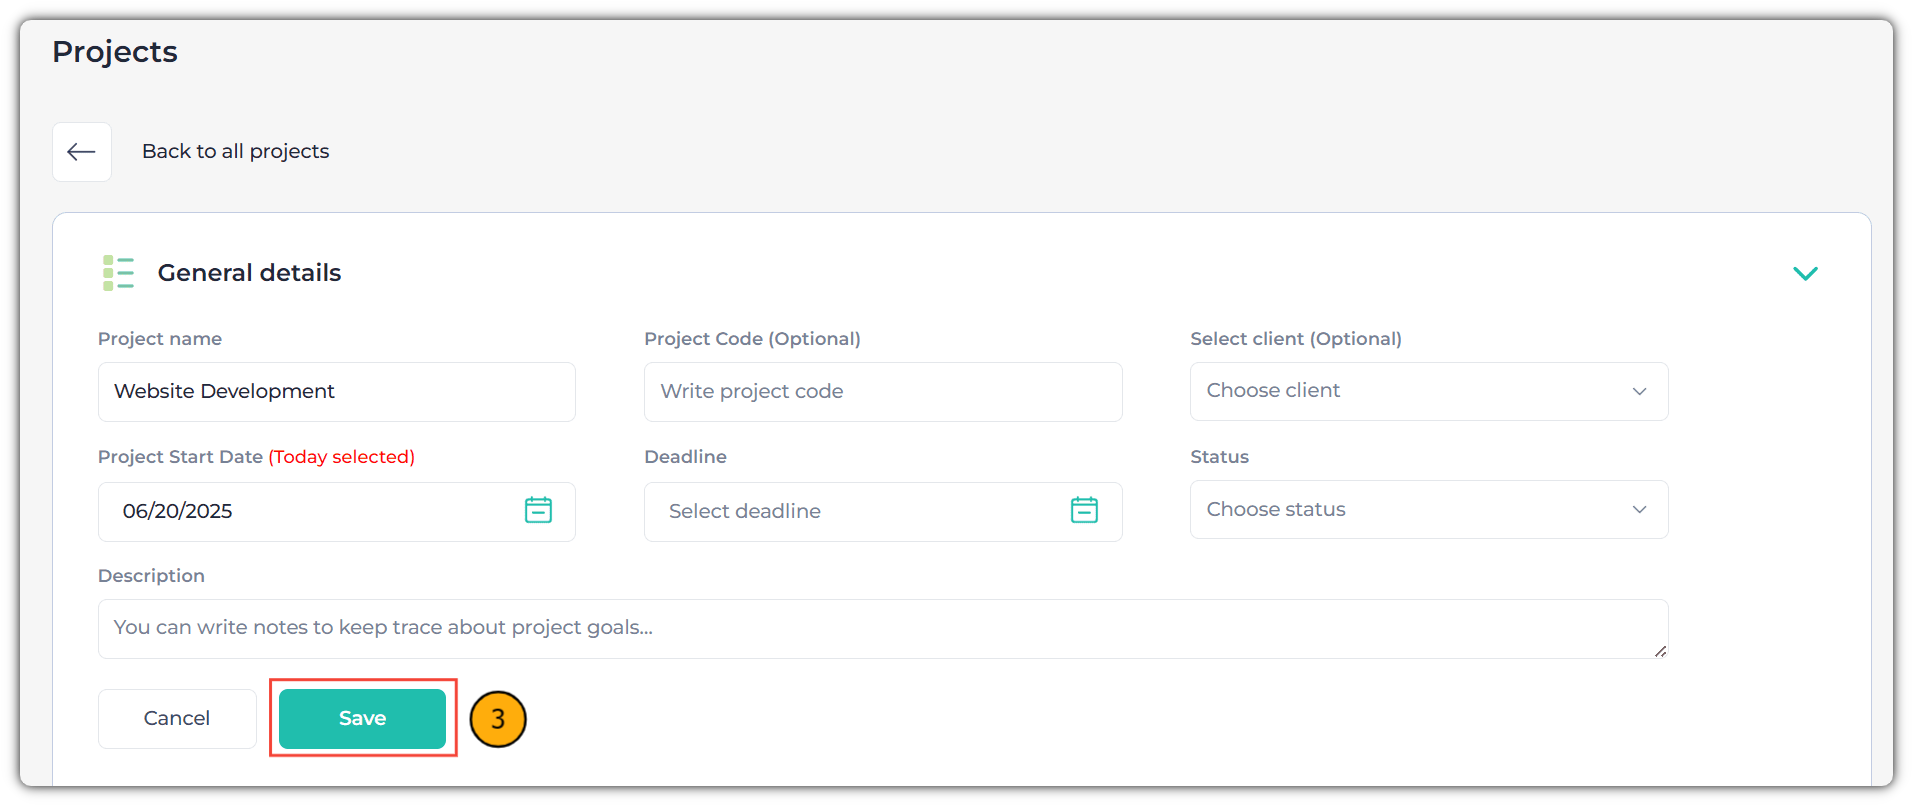The height and width of the screenshot is (806, 1913).
Task: Save the project
Action: (x=362, y=719)
